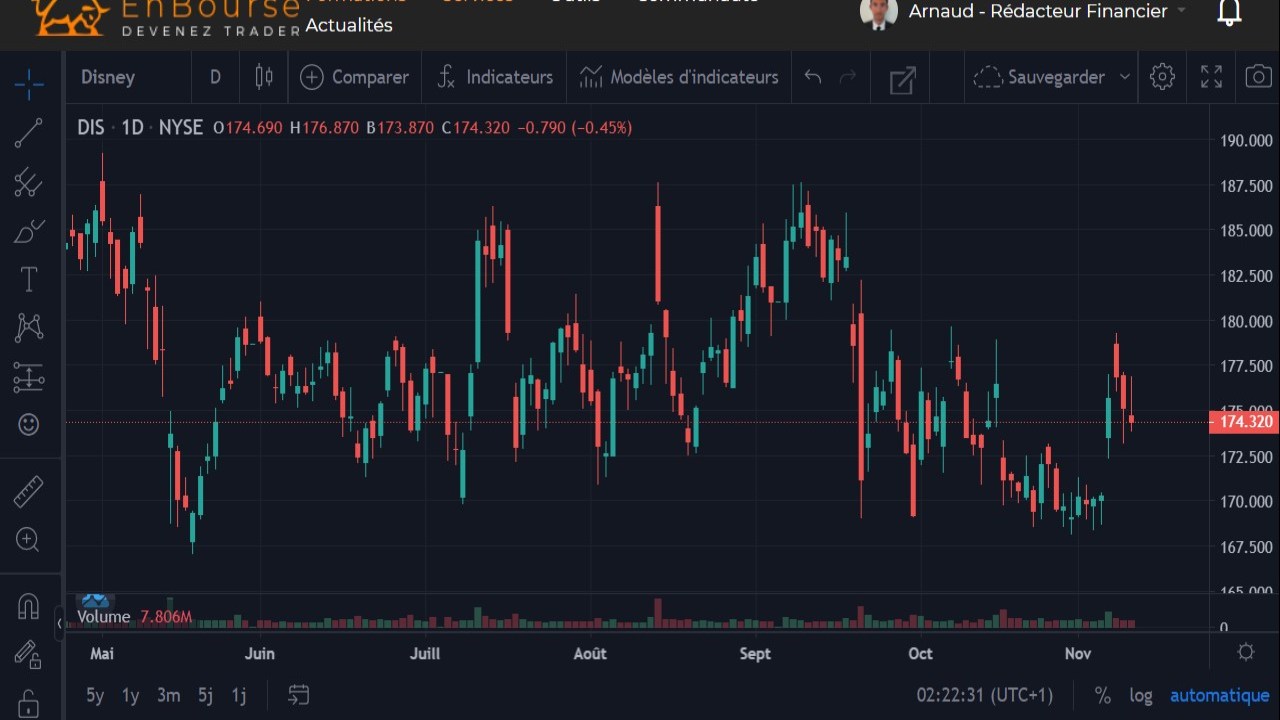This screenshot has width=1280, height=720.
Task: Toggle the magnet mode
Action: [29, 606]
